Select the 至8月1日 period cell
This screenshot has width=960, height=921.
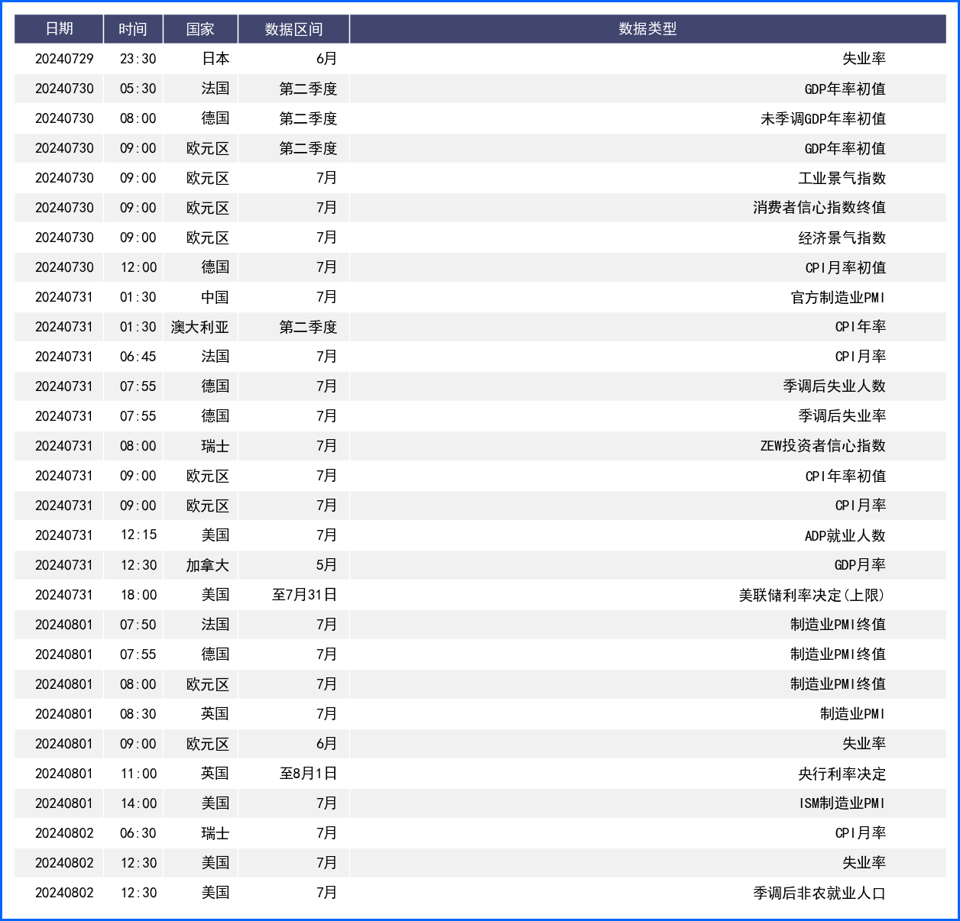tap(309, 774)
